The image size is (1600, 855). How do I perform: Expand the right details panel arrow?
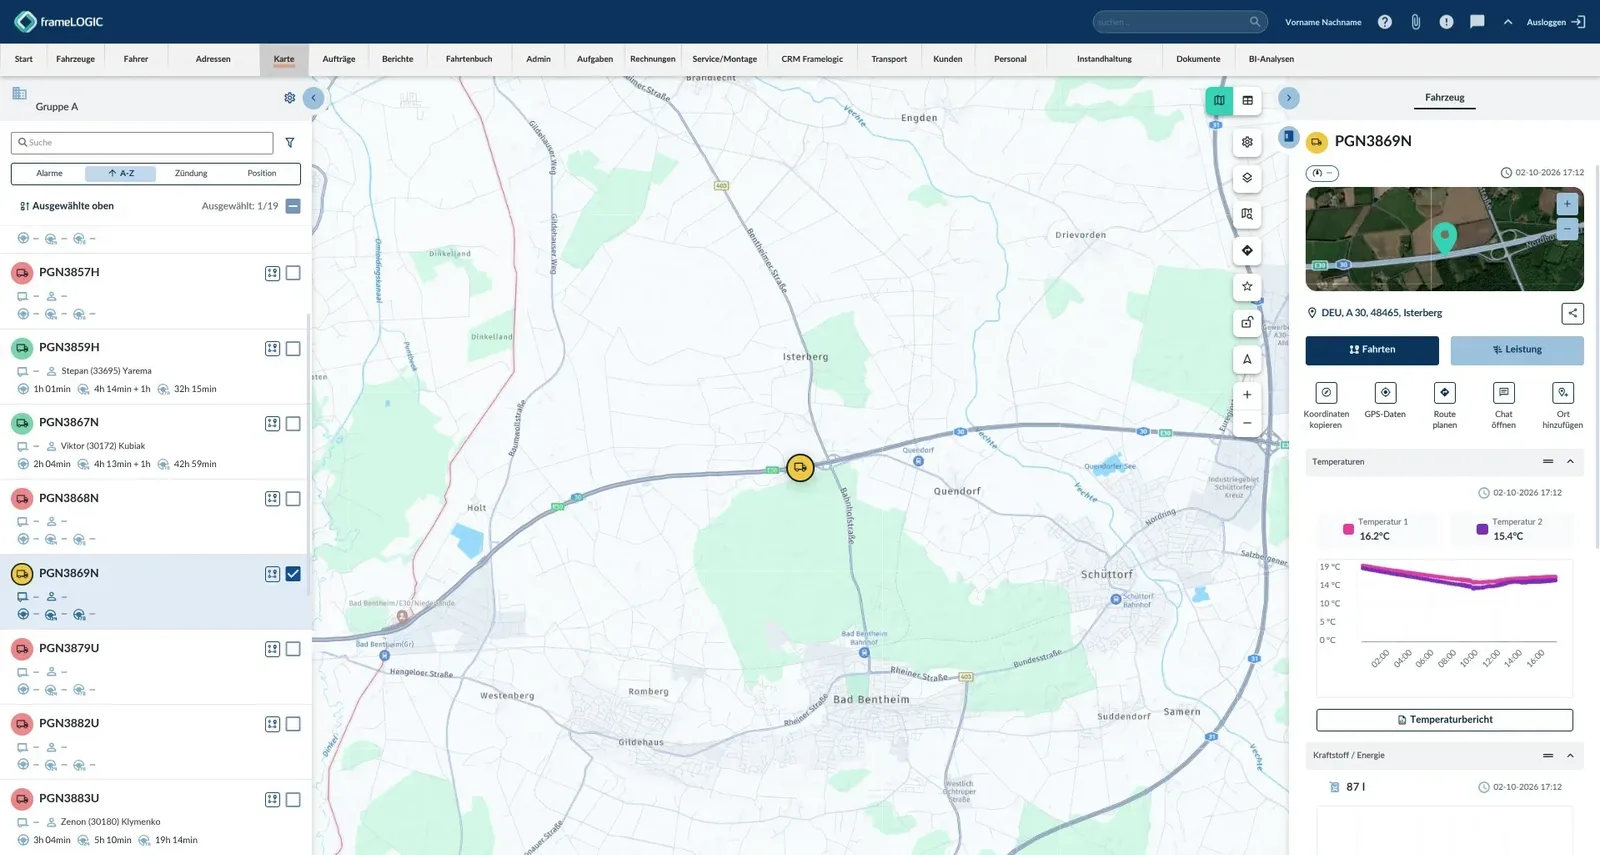tap(1289, 98)
